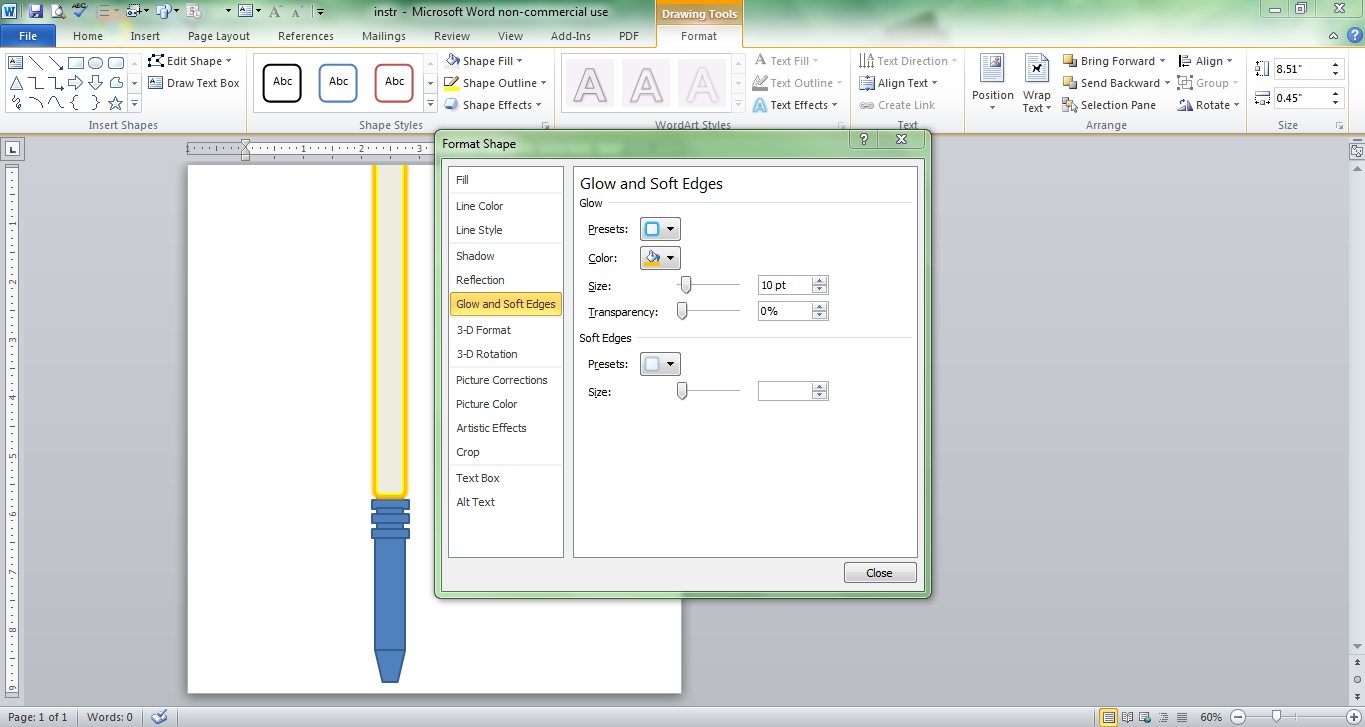Image resolution: width=1365 pixels, height=727 pixels.
Task: Open the Format Shape dialog help button
Action: [x=863, y=140]
